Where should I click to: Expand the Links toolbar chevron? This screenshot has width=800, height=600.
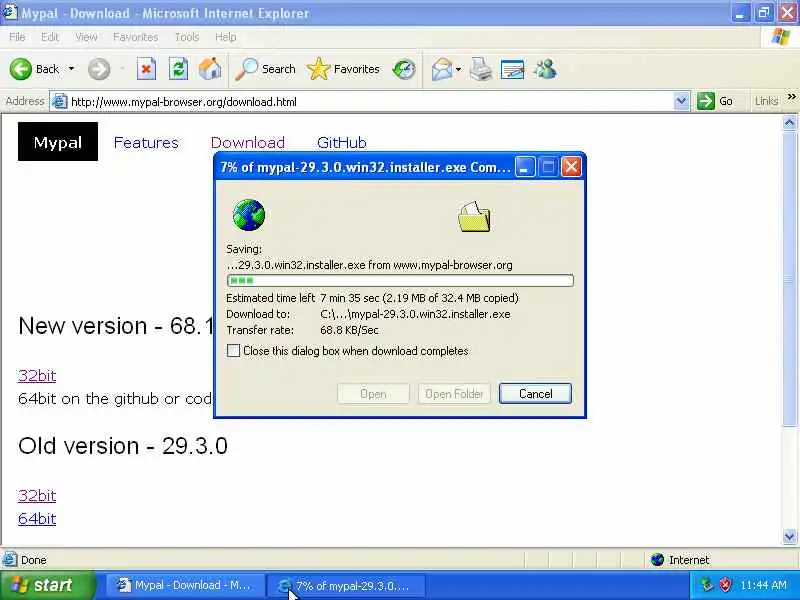point(791,97)
